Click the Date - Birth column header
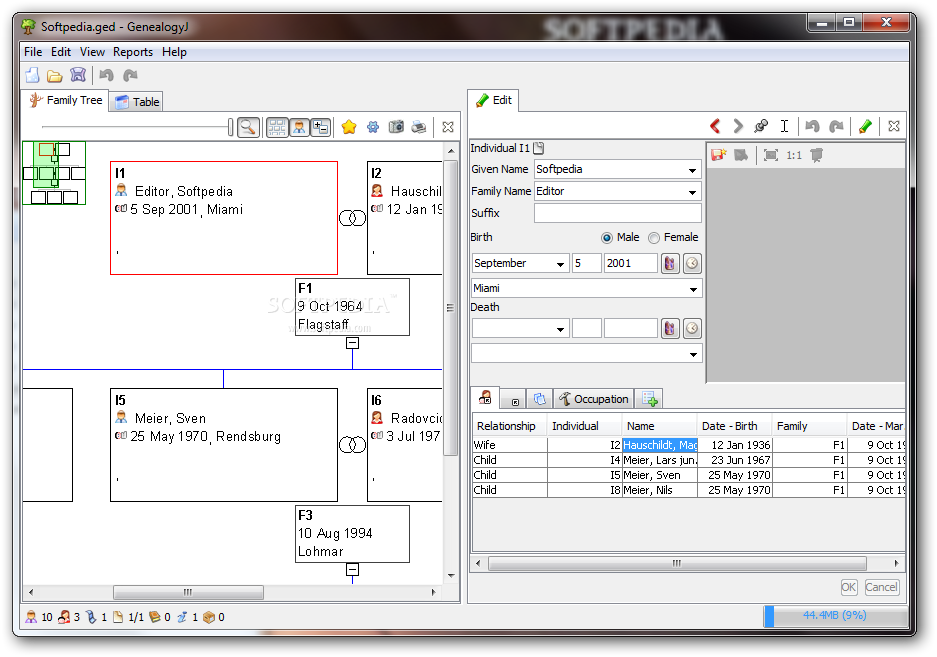Viewport: 937px width, 657px height. 734,426
